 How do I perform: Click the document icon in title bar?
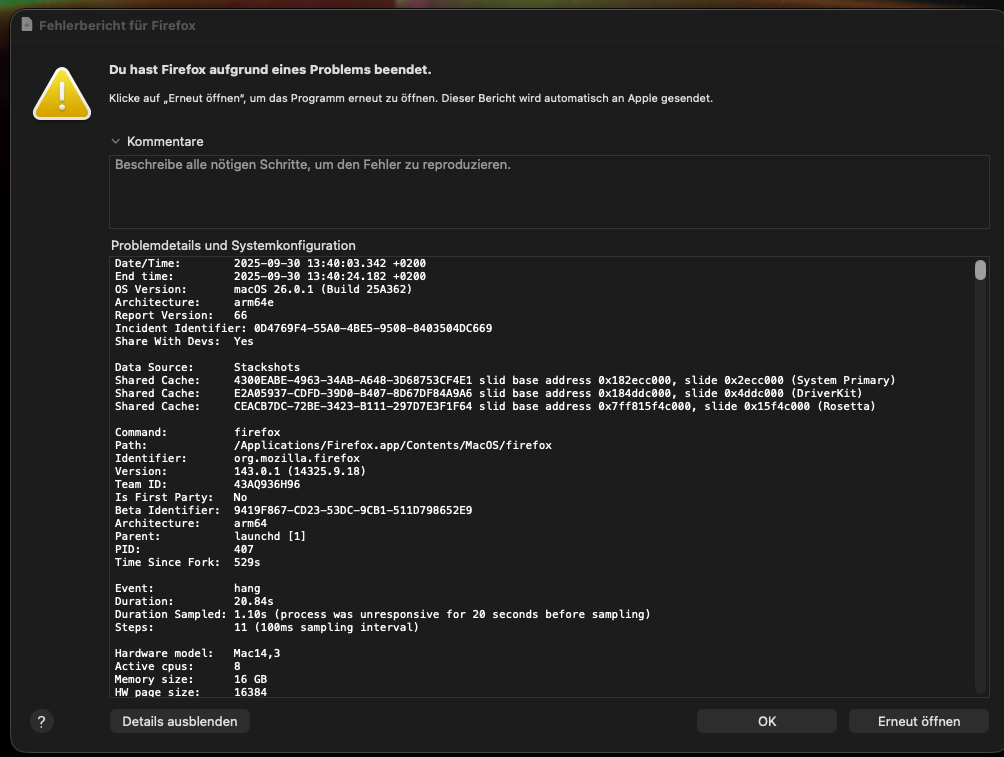(x=26, y=25)
